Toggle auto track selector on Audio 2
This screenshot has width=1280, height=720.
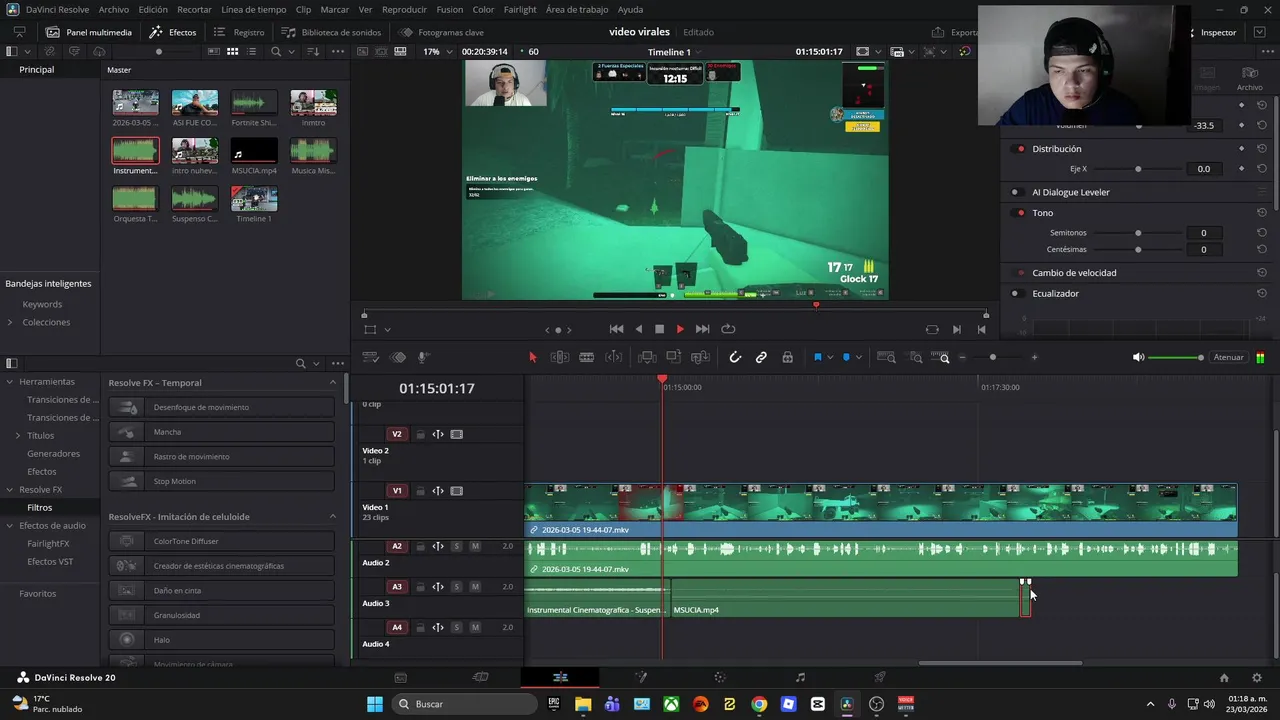click(438, 546)
